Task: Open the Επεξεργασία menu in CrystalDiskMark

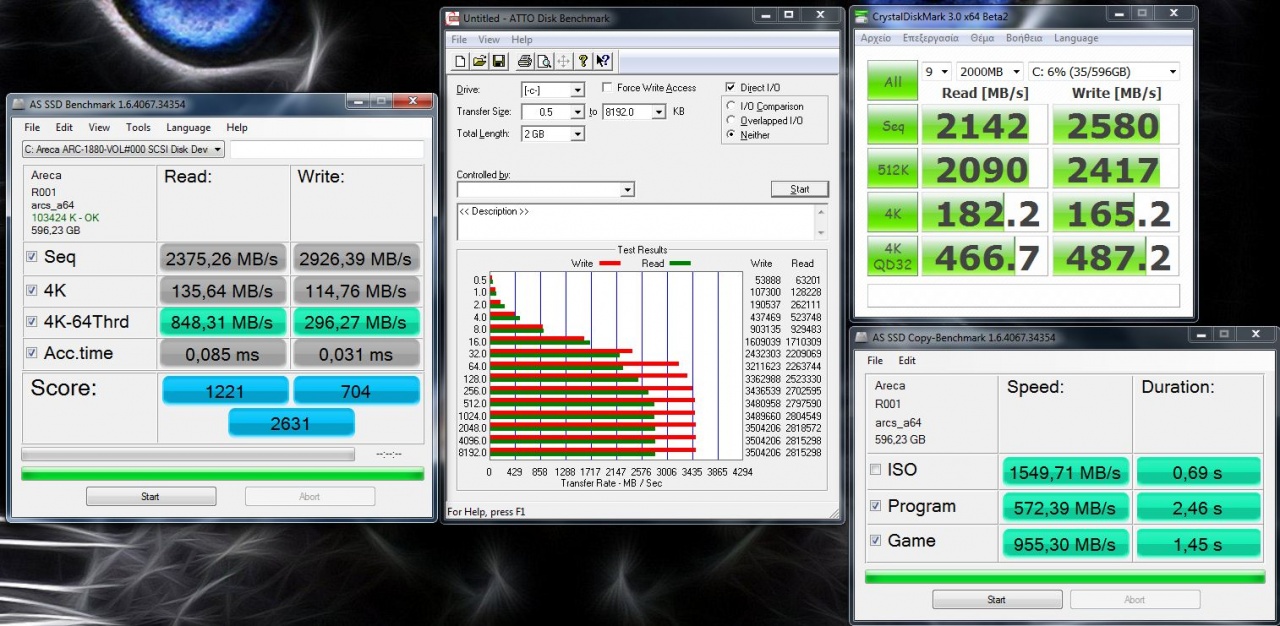Action: point(930,38)
